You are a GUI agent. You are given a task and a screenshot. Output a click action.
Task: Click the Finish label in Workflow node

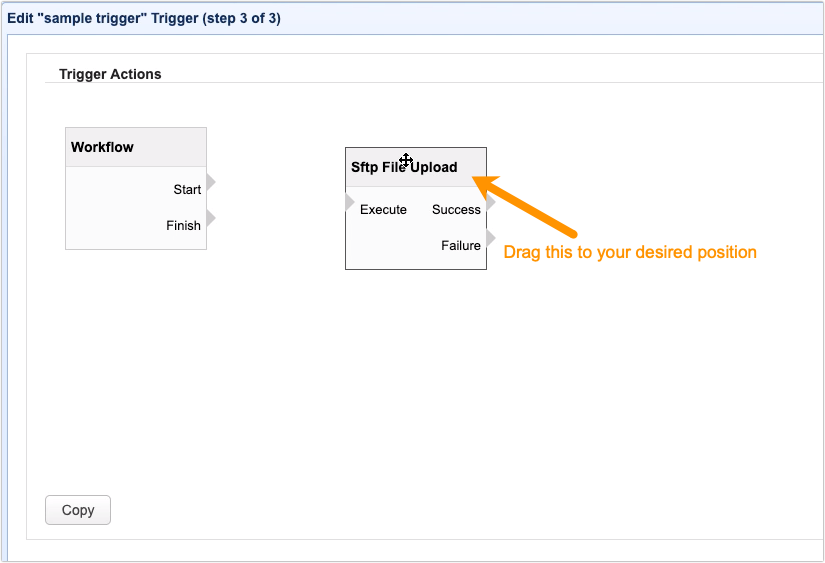click(x=183, y=226)
